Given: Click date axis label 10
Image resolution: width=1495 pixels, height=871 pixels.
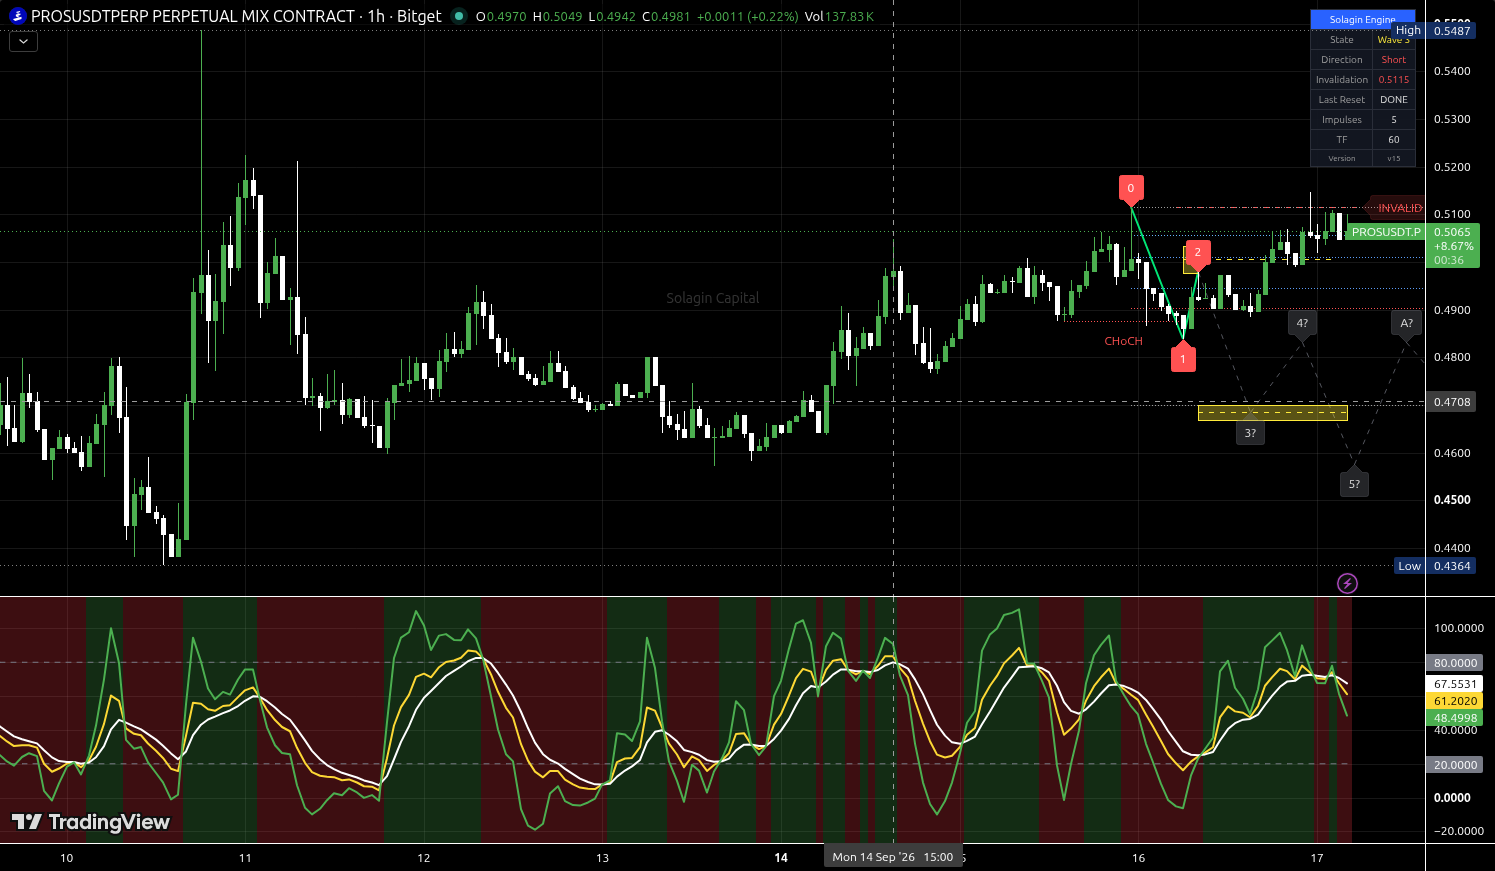Looking at the screenshot, I should (x=67, y=858).
